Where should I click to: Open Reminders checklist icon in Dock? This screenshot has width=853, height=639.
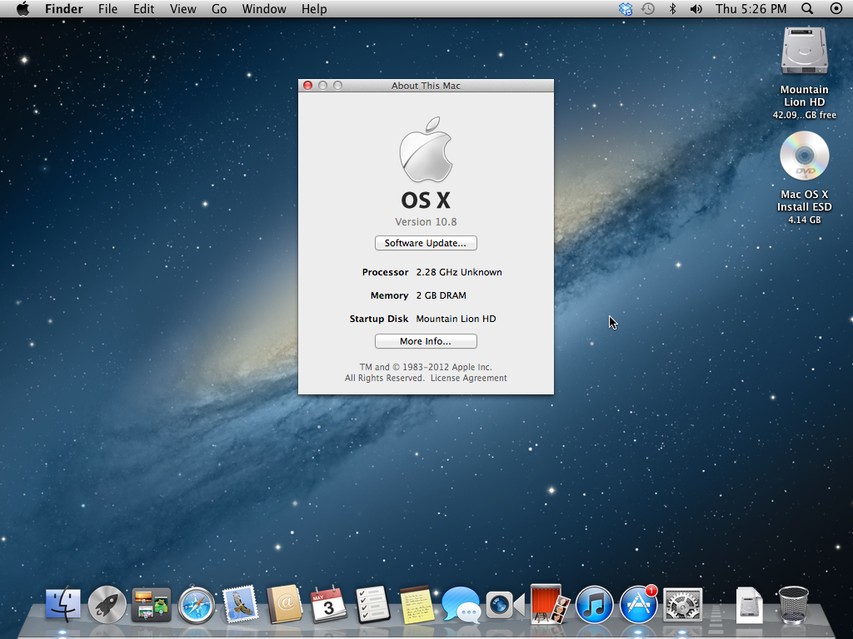pos(373,604)
